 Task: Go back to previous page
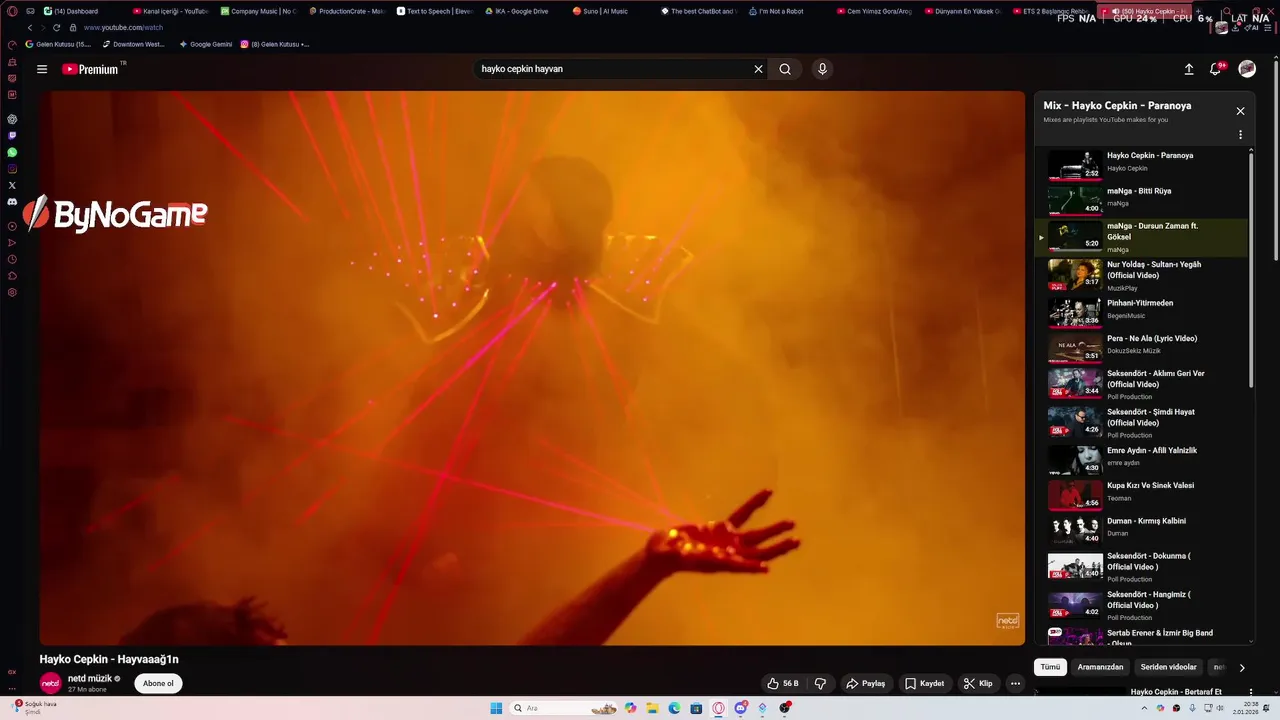[30, 28]
